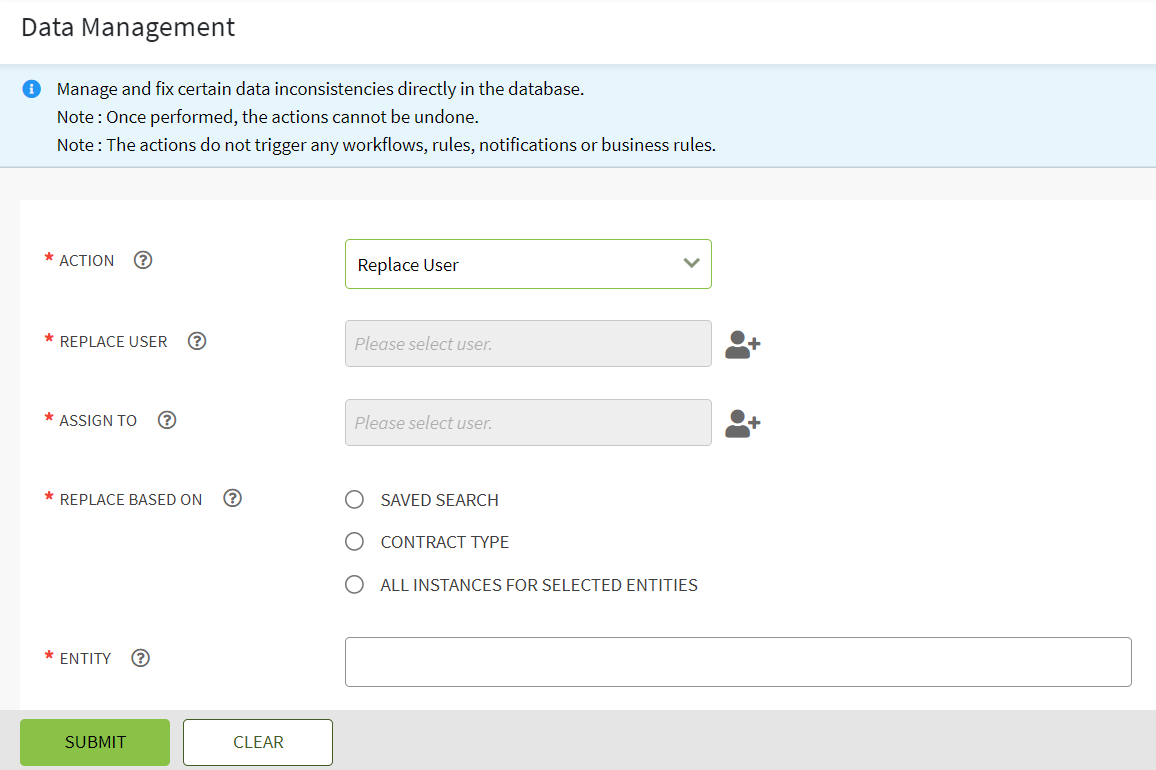Click the CLEAR button
1156x770 pixels.
[x=258, y=742]
